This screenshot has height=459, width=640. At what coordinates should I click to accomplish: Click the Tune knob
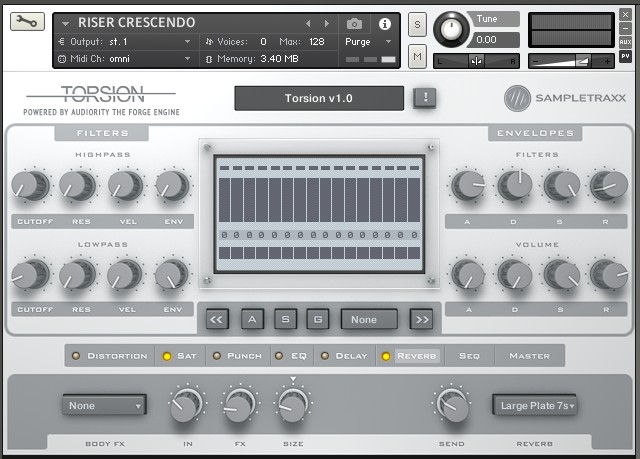(x=453, y=28)
